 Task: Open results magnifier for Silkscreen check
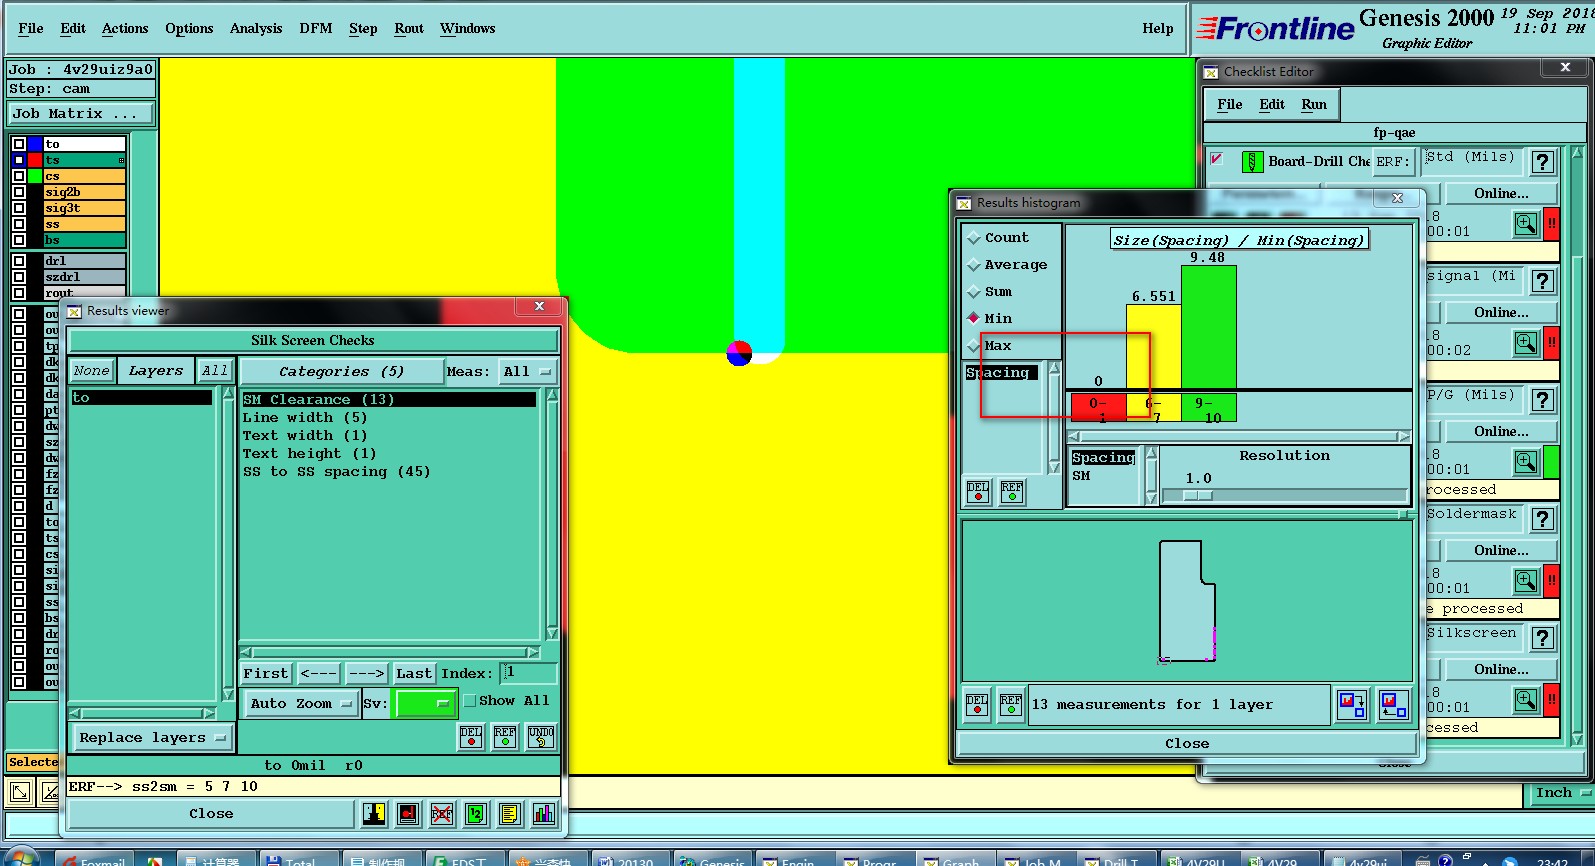1526,700
